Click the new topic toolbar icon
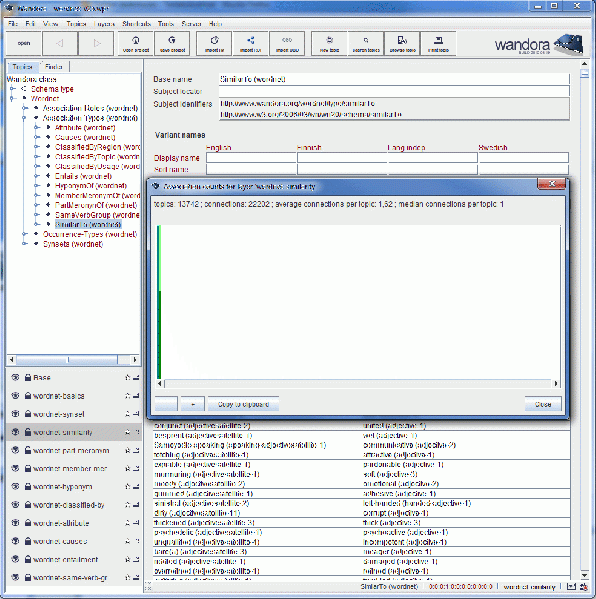The image size is (596, 599). 329,43
